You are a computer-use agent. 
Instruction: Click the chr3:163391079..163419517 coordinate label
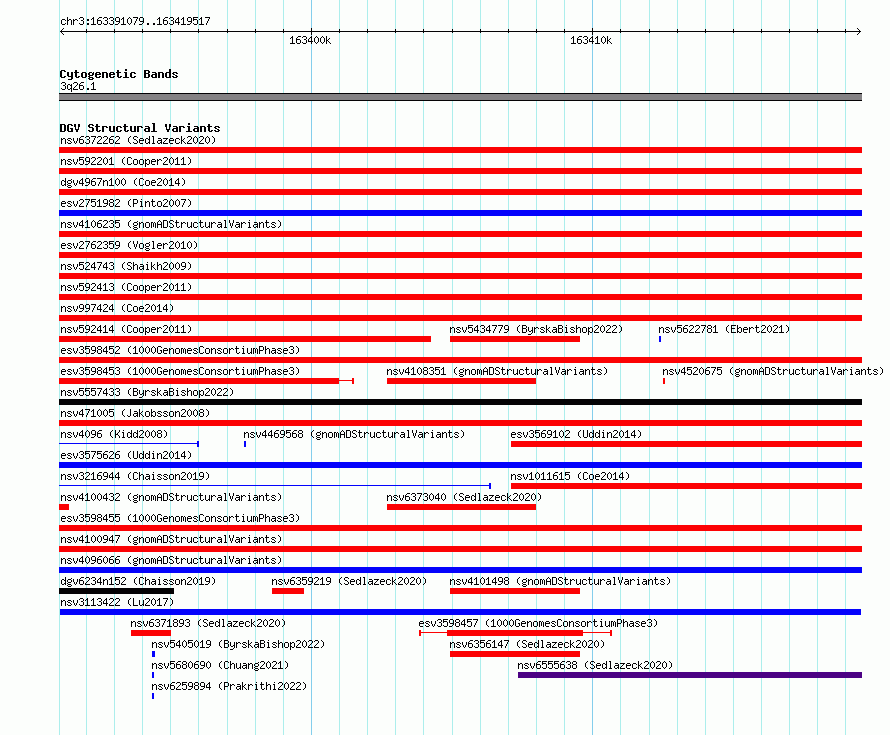[x=135, y=22]
